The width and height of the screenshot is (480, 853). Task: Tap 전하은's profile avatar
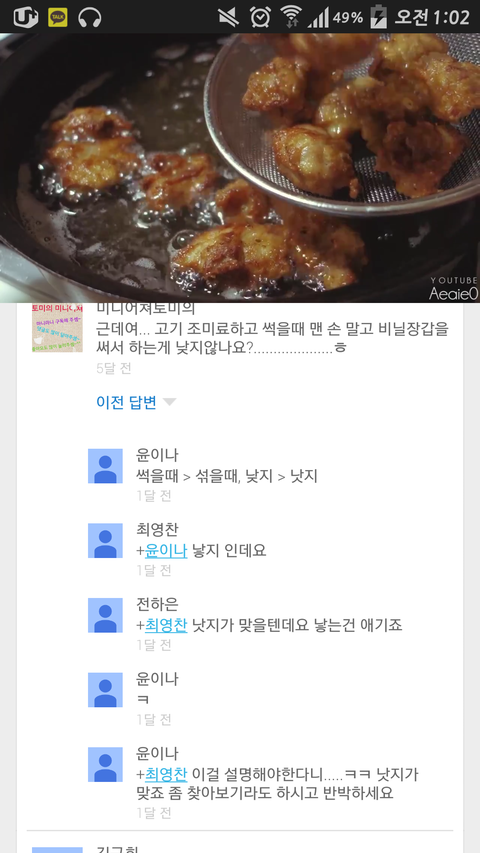click(105, 615)
